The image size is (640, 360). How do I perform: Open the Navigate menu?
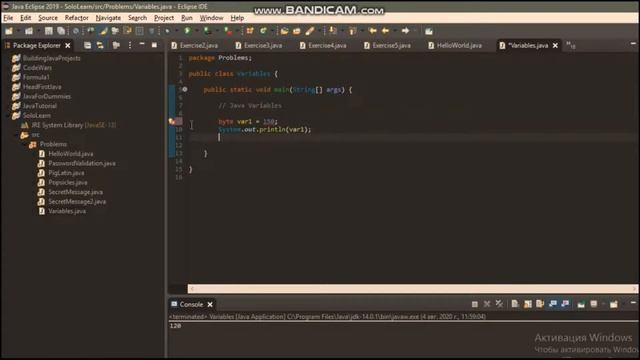coord(108,18)
